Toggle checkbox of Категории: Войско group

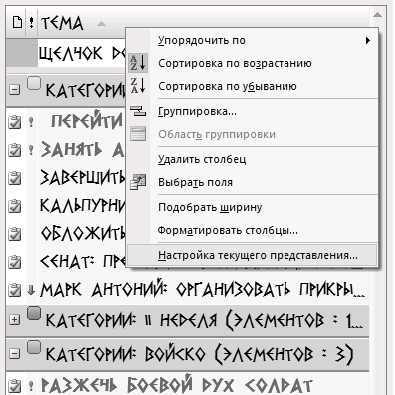[x=34, y=347]
